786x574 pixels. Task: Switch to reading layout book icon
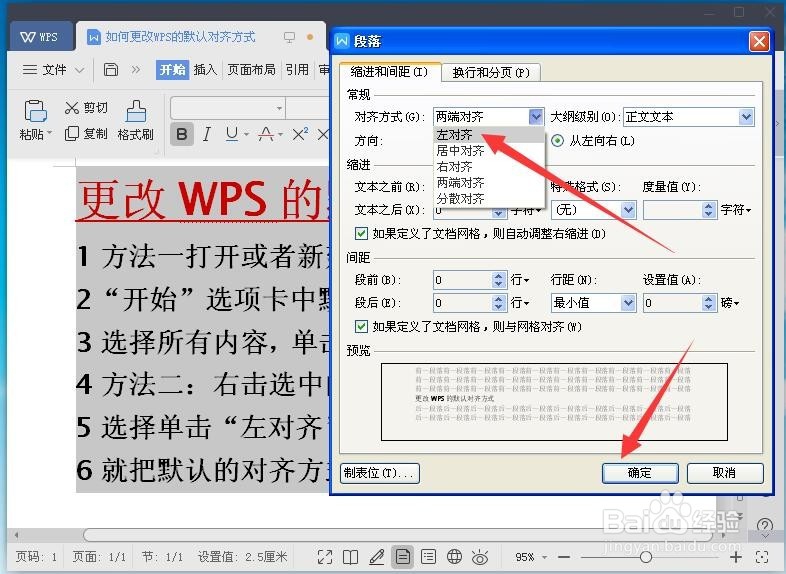[x=350, y=557]
